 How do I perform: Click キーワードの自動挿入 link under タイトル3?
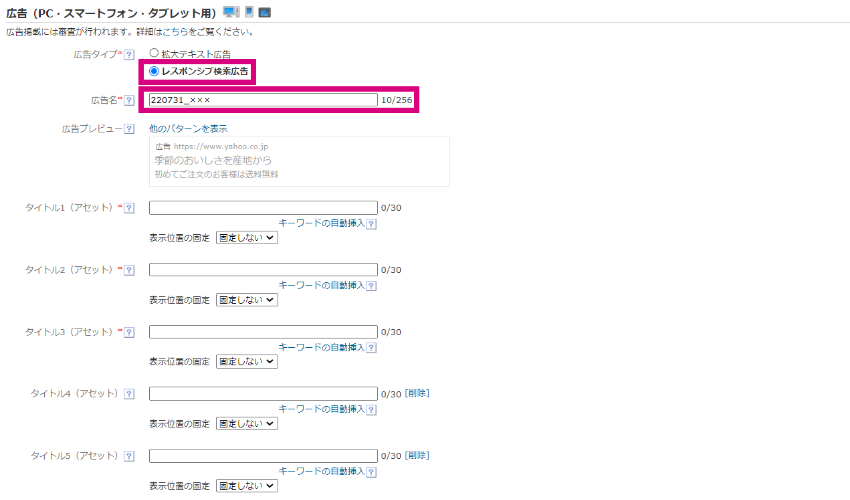click(321, 347)
